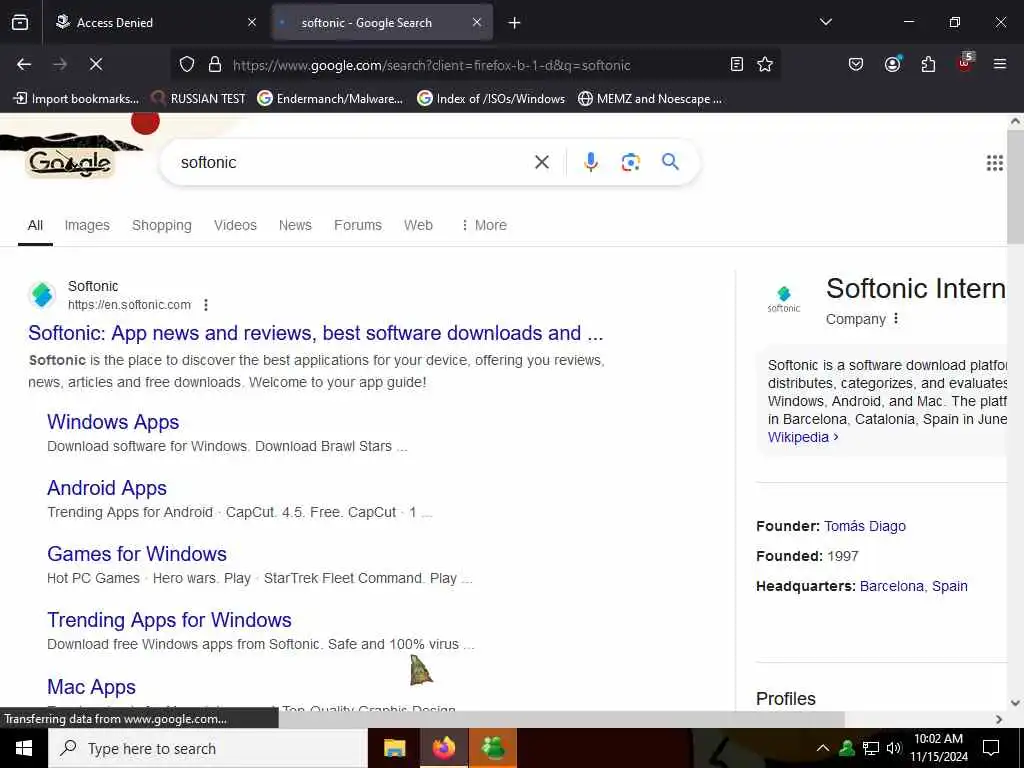The height and width of the screenshot is (768, 1024).
Task: Select Web search tab
Action: pos(418,225)
